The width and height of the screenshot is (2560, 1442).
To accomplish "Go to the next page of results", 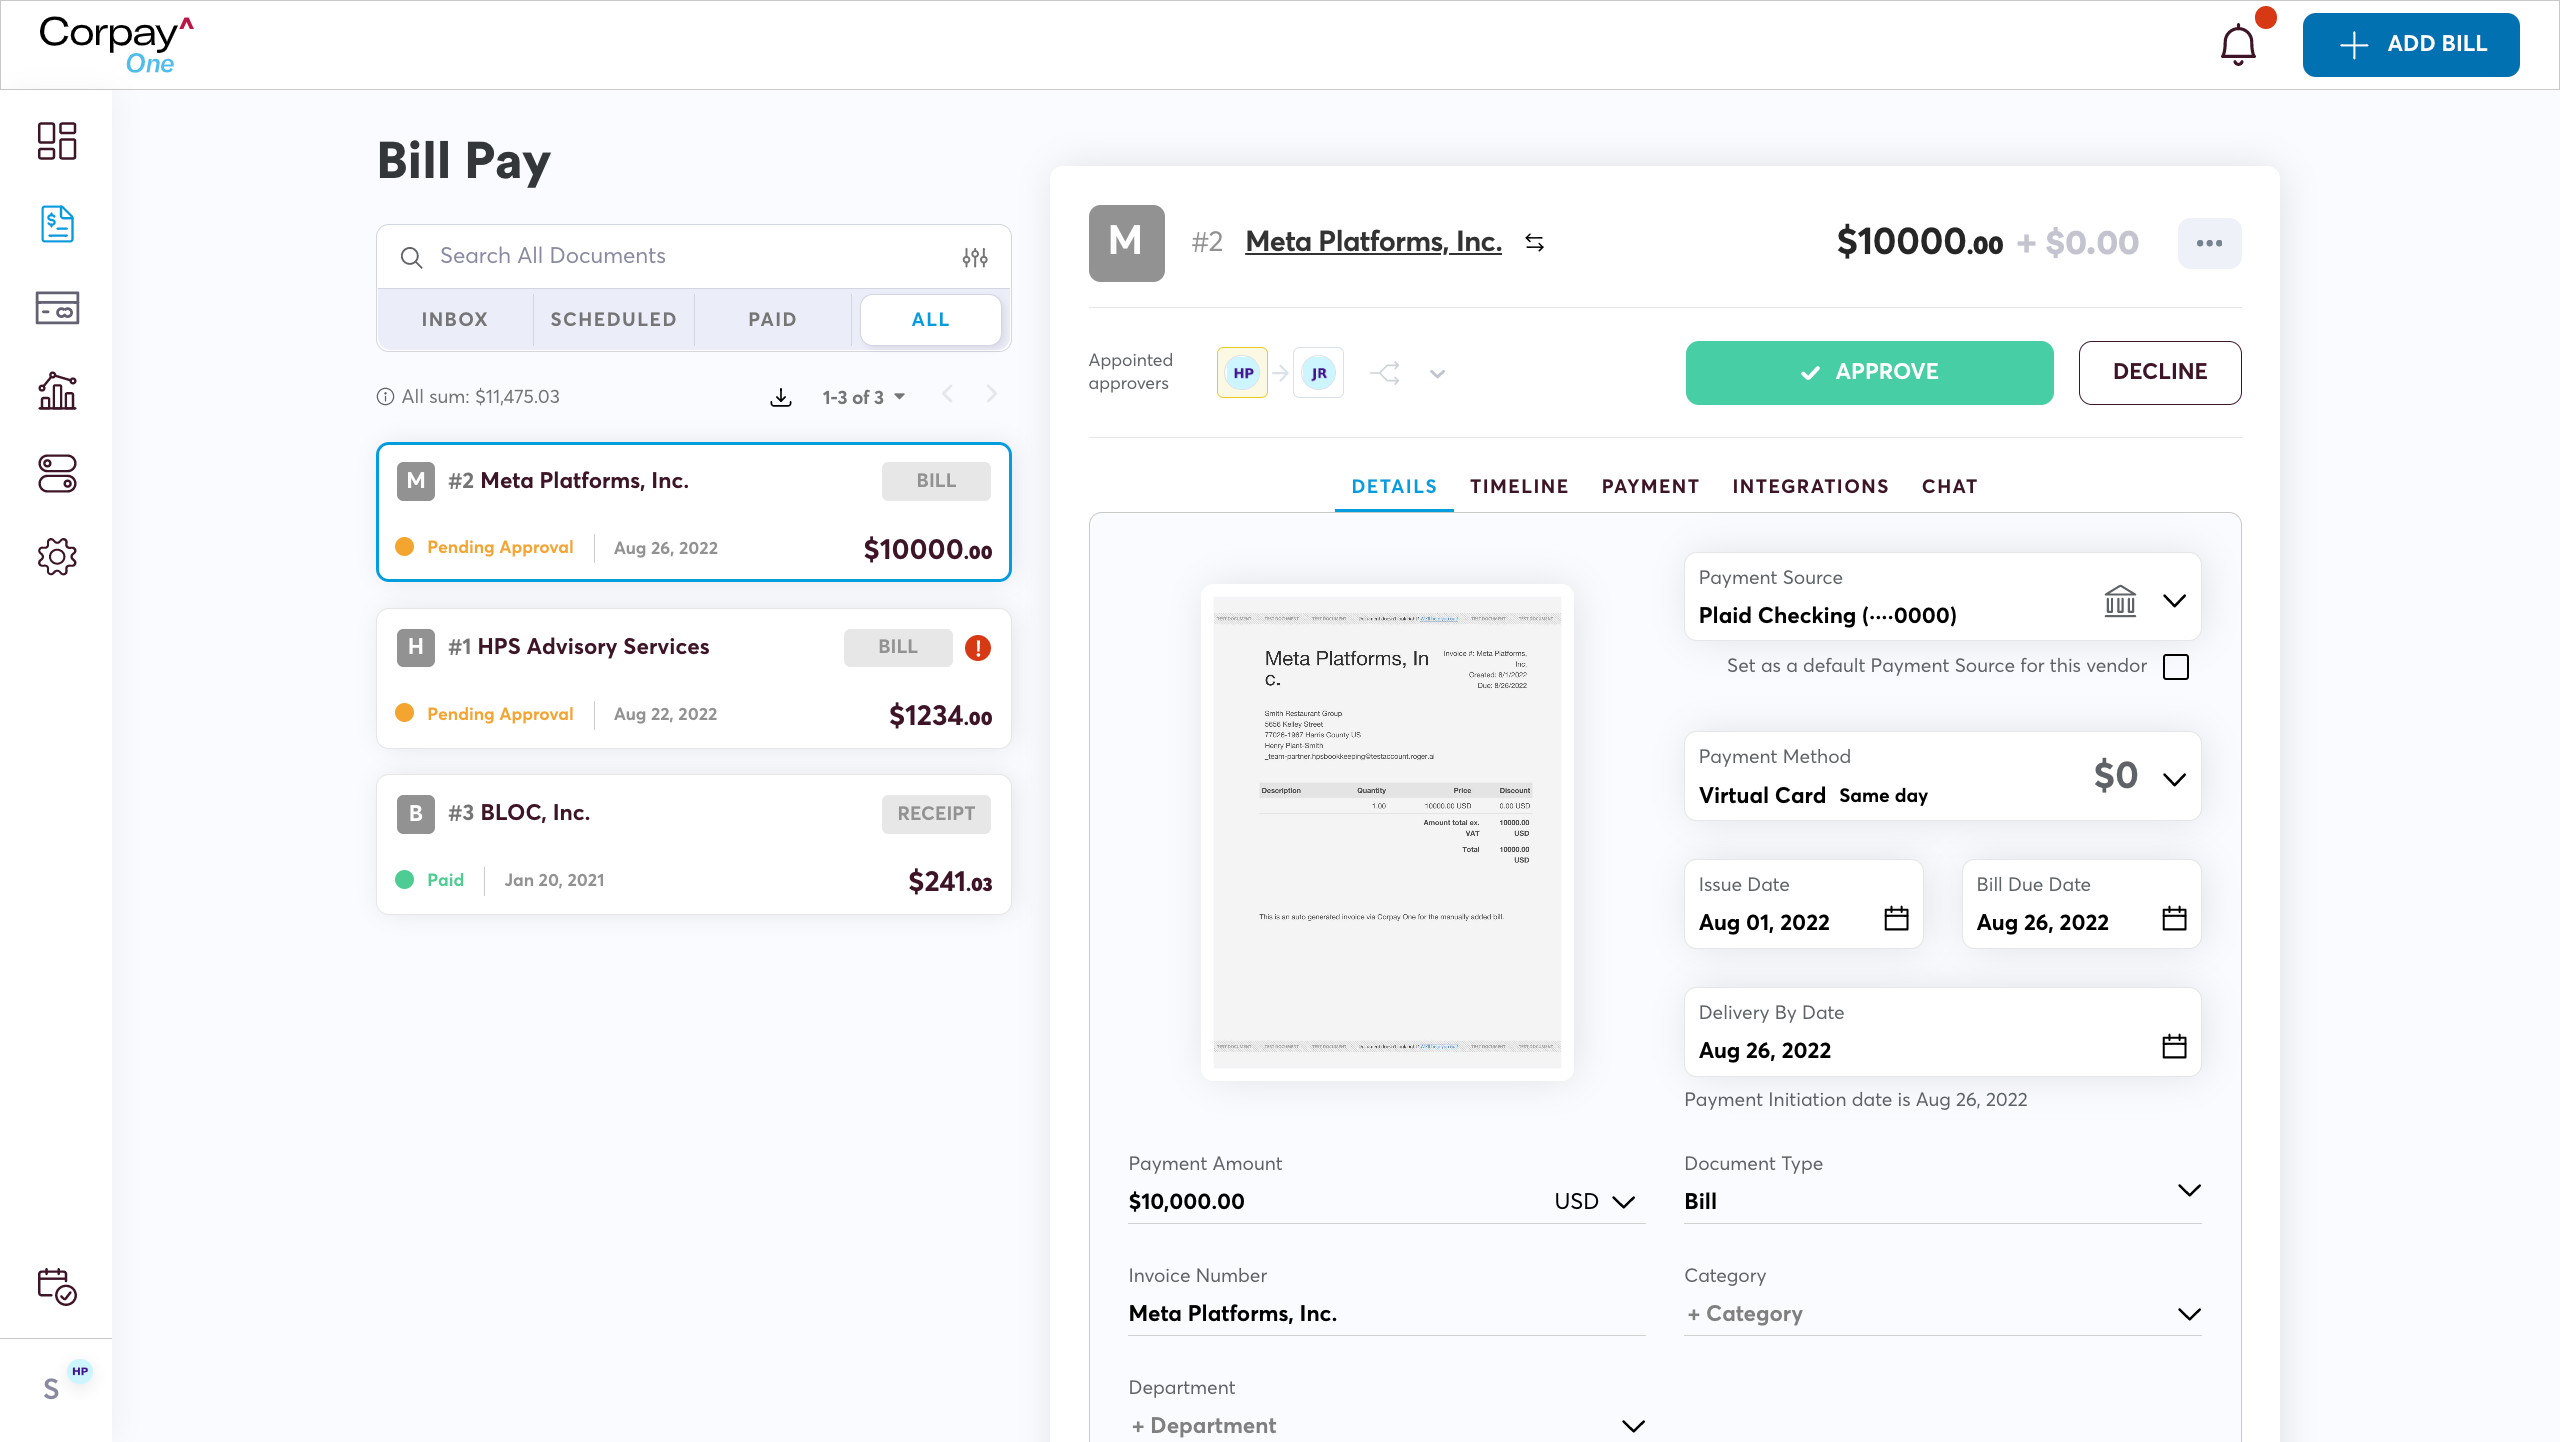I will 991,395.
